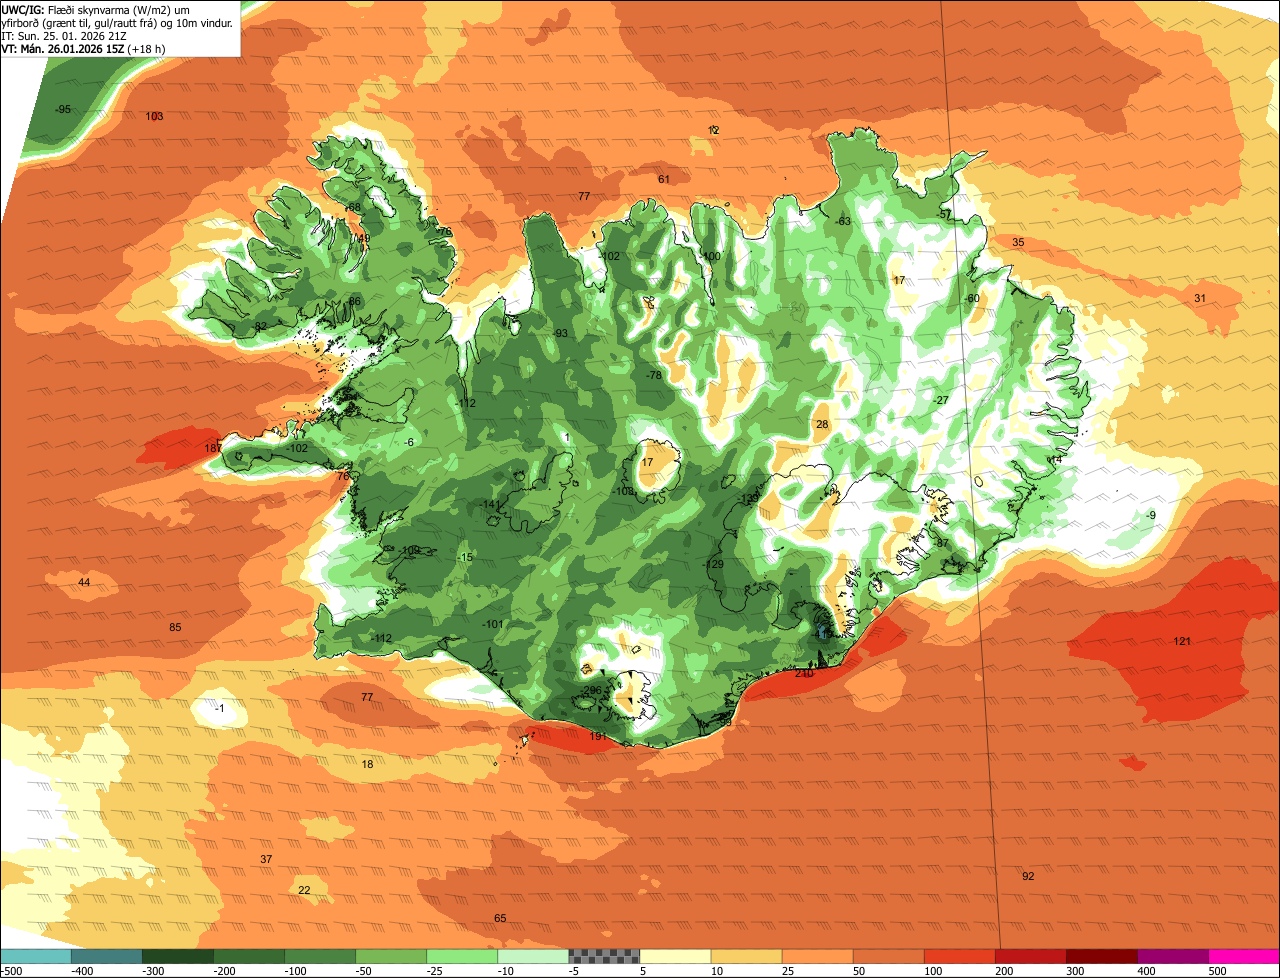
Task: Click the map value '37' in the southwest ocean
Action: [266, 860]
